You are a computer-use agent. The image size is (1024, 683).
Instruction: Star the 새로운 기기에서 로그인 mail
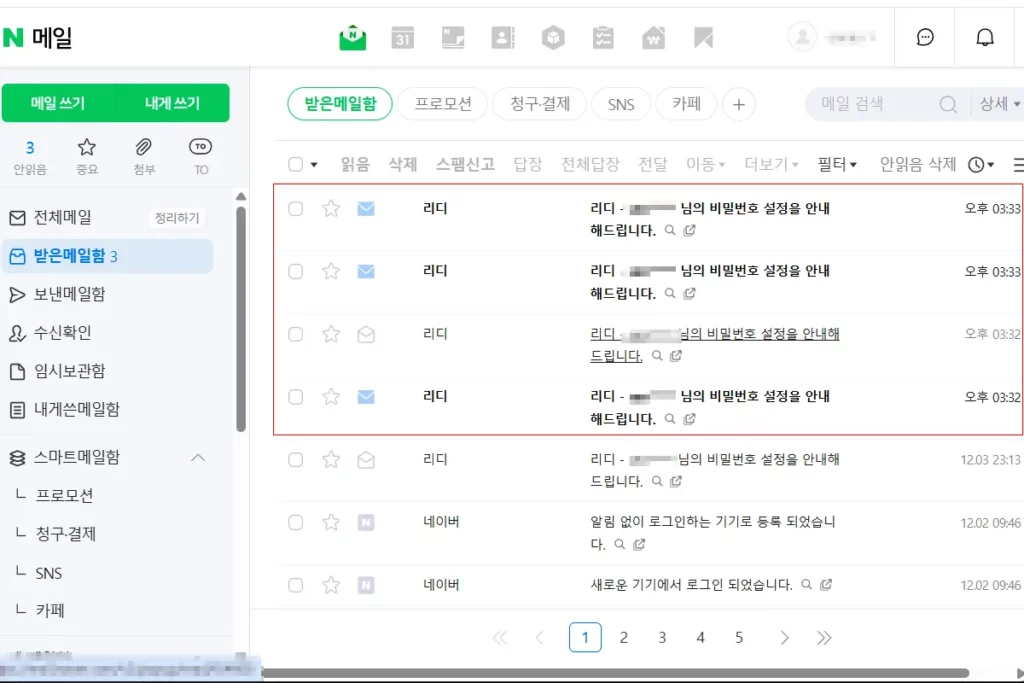[x=331, y=584]
